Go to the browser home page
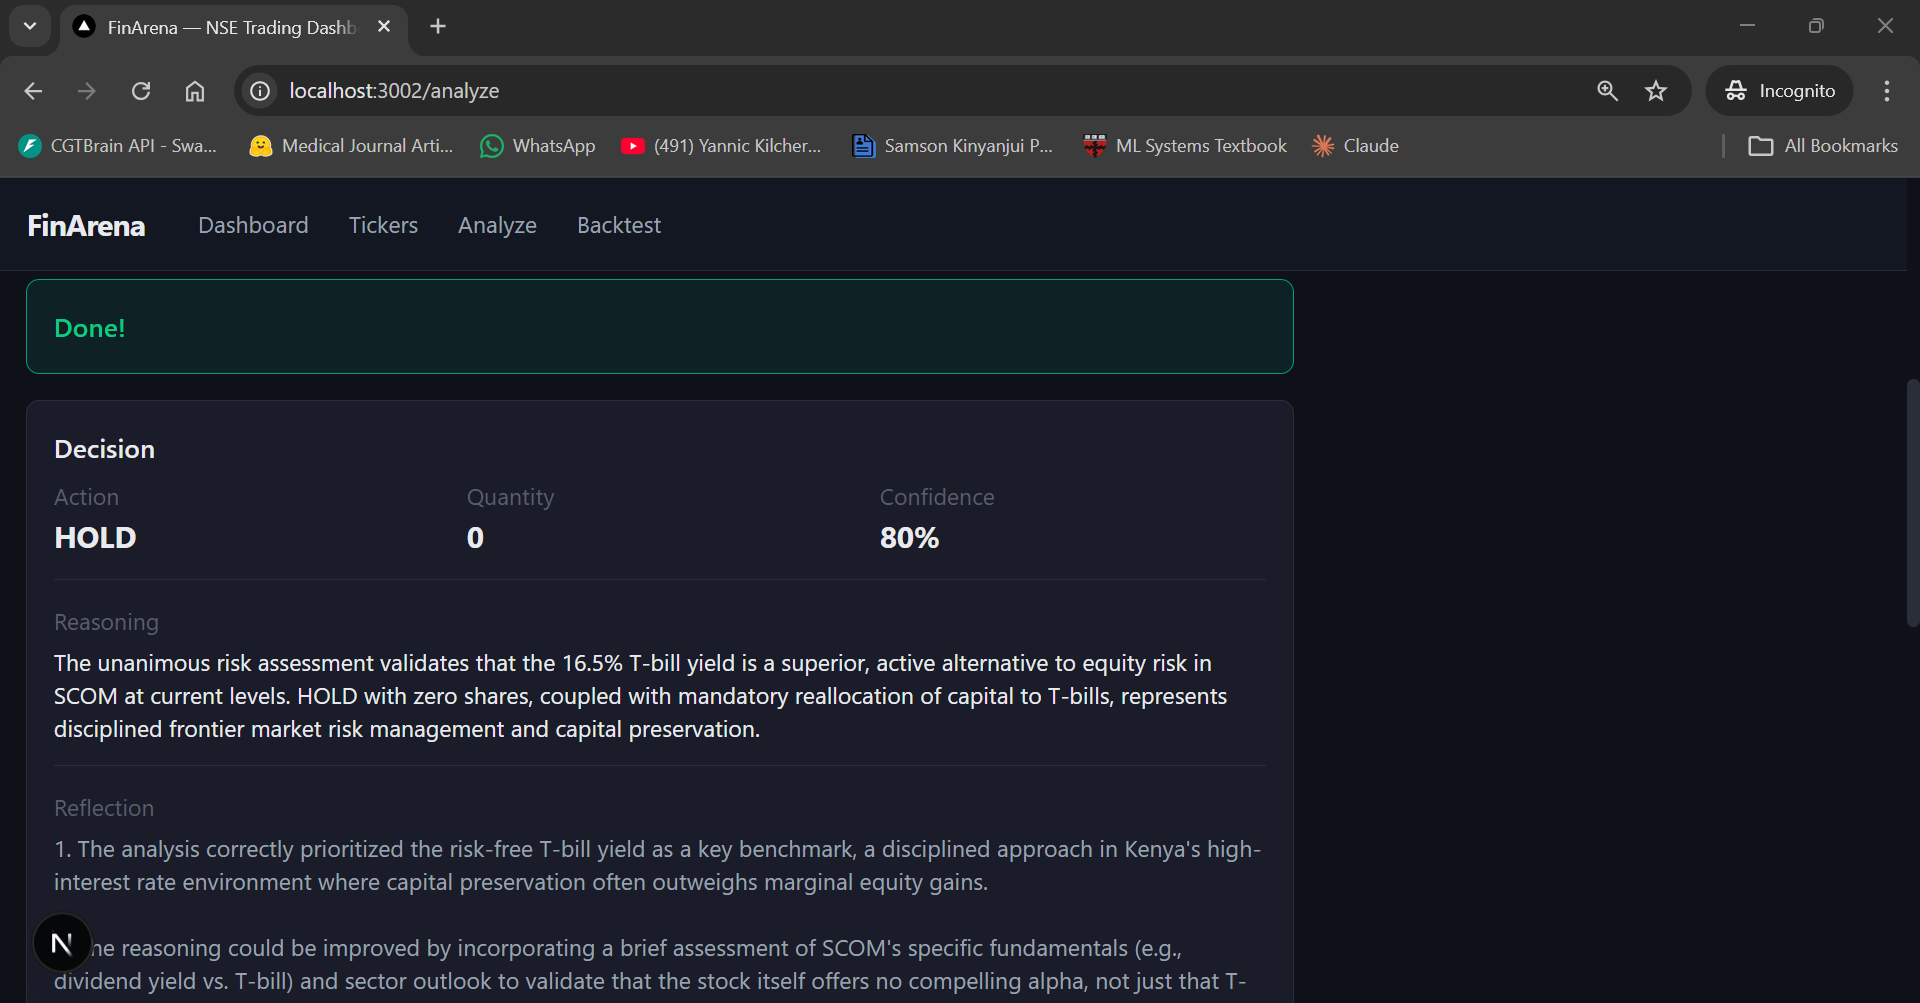This screenshot has width=1920, height=1003. [x=195, y=90]
